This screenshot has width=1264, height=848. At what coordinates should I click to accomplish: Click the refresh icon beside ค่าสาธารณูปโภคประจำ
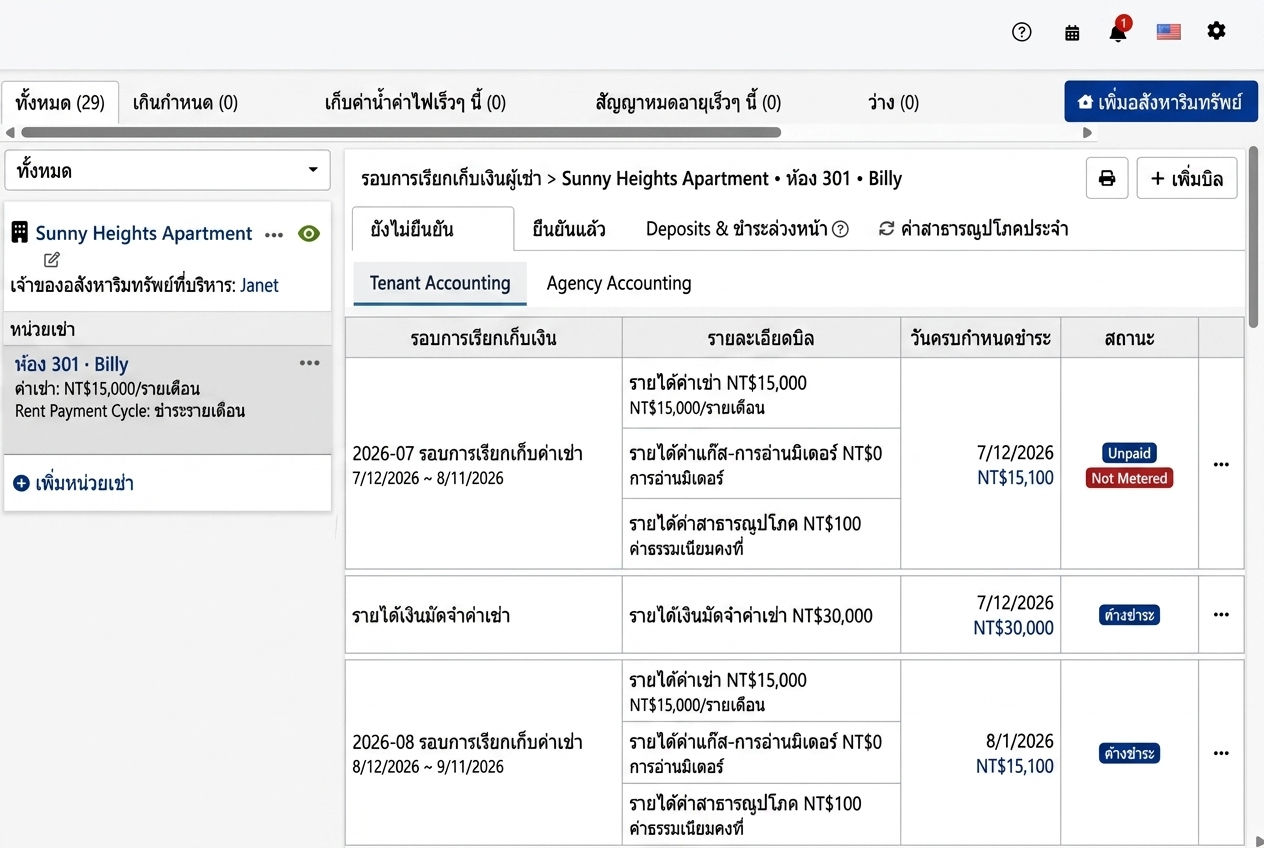886,229
